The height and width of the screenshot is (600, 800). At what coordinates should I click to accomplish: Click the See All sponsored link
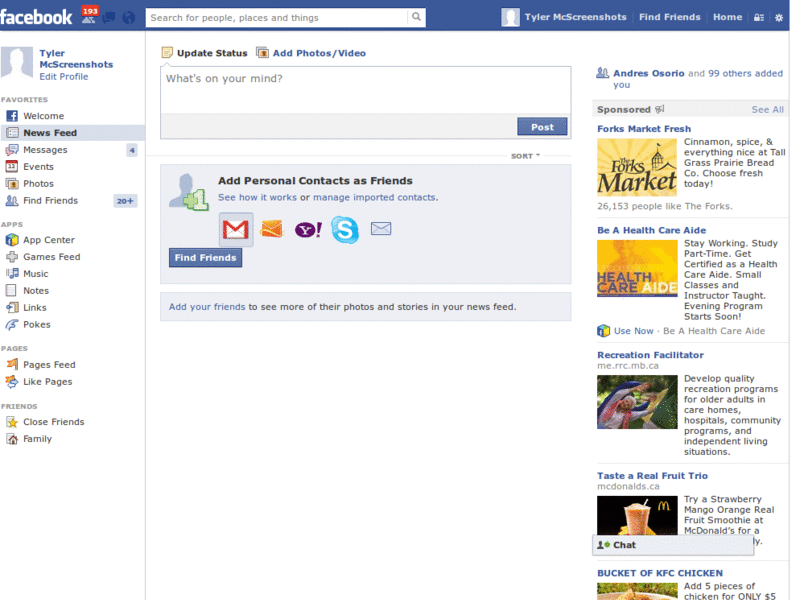(767, 109)
